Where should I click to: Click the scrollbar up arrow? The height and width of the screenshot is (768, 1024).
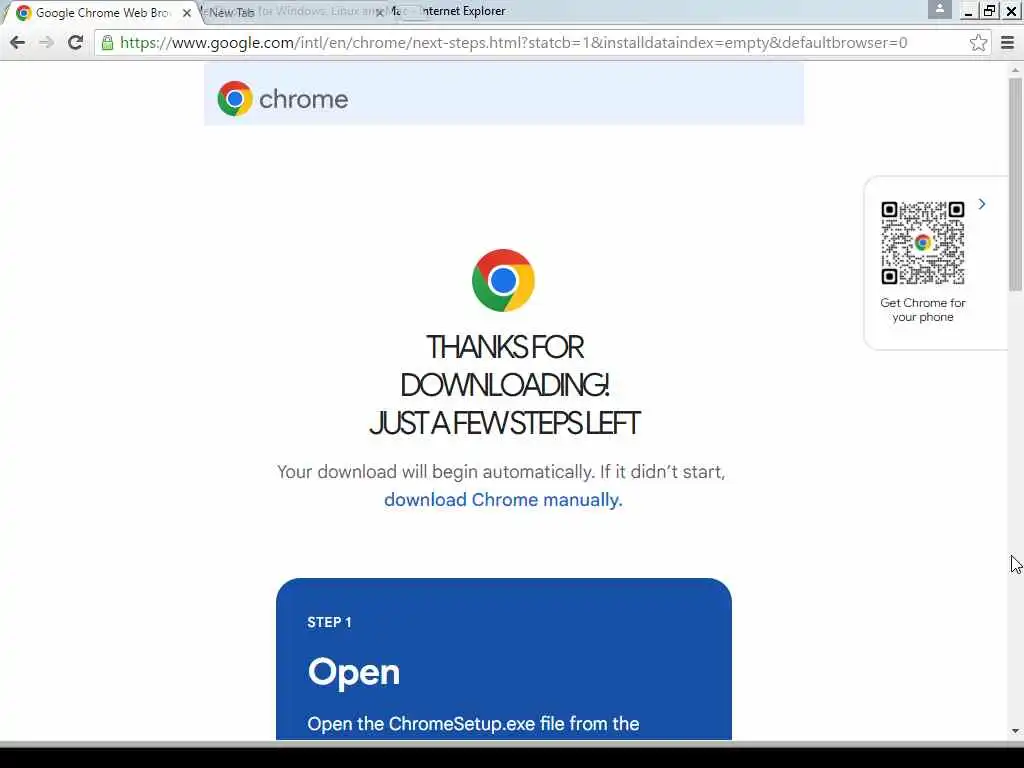pyautogui.click(x=1015, y=70)
